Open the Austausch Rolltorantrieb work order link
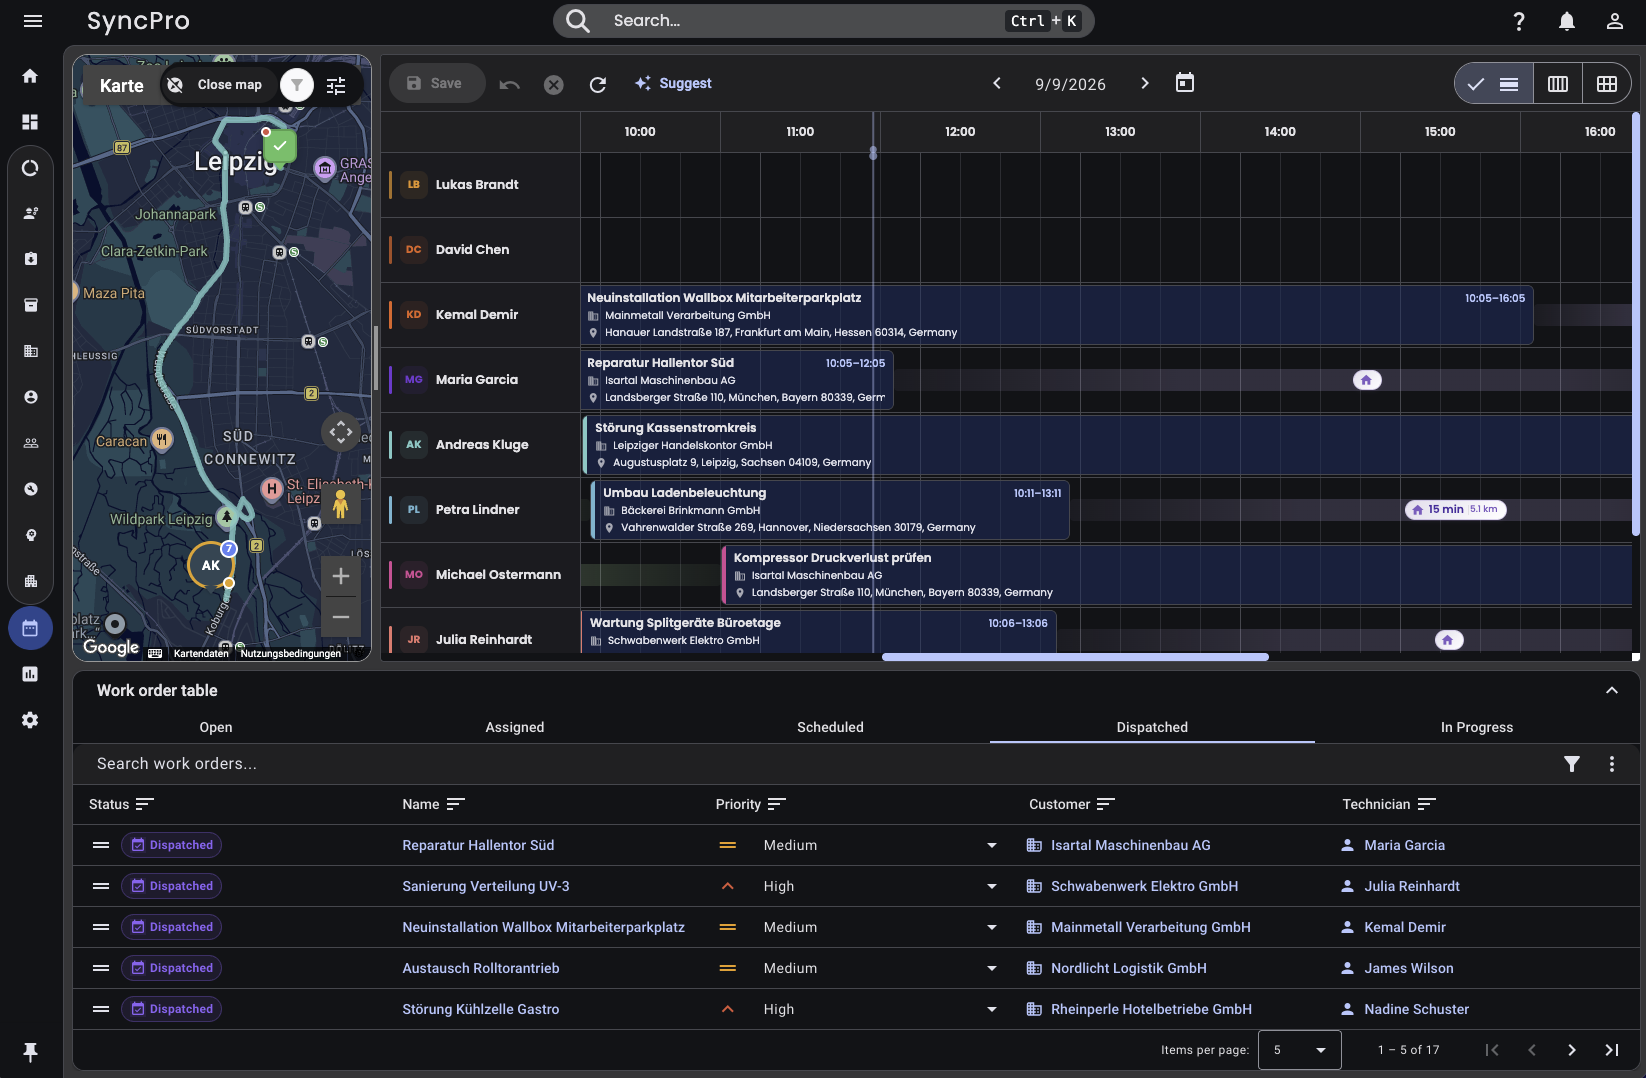This screenshot has width=1646, height=1078. (x=481, y=969)
